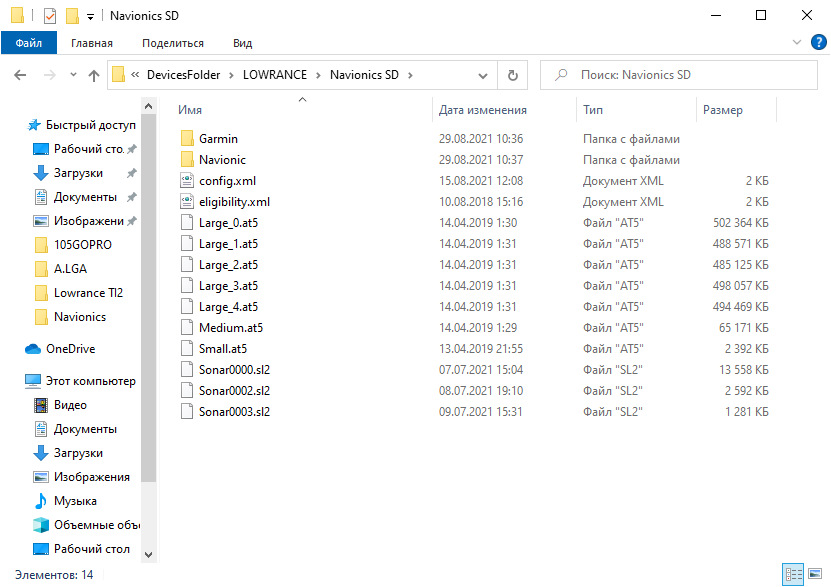Select the eligibility.xml file icon
The image size is (831, 587).
point(187,202)
